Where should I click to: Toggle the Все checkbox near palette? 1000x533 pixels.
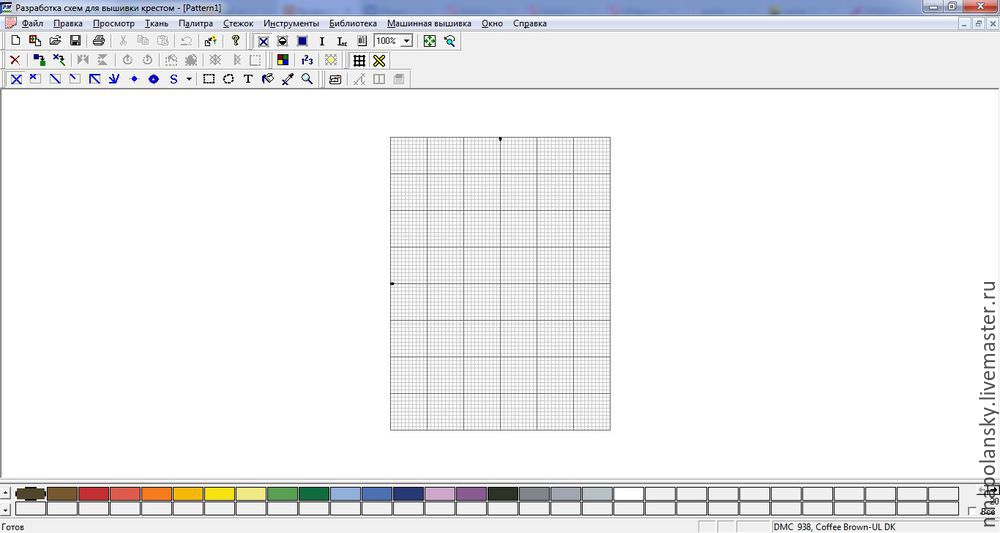click(972, 511)
